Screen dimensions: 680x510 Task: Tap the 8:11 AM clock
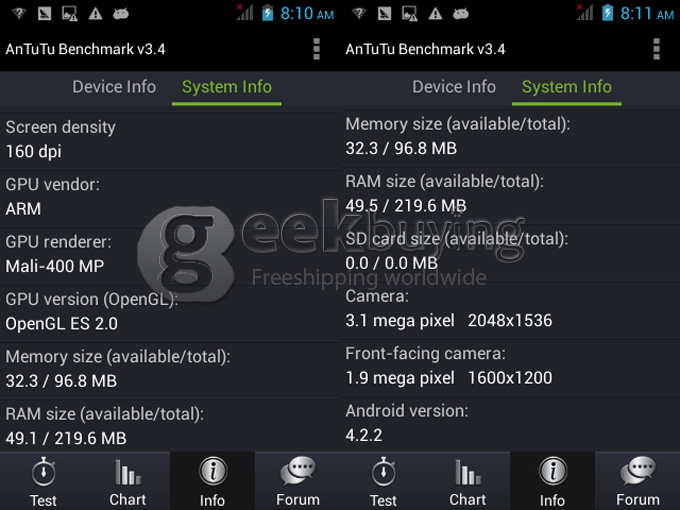pos(647,13)
